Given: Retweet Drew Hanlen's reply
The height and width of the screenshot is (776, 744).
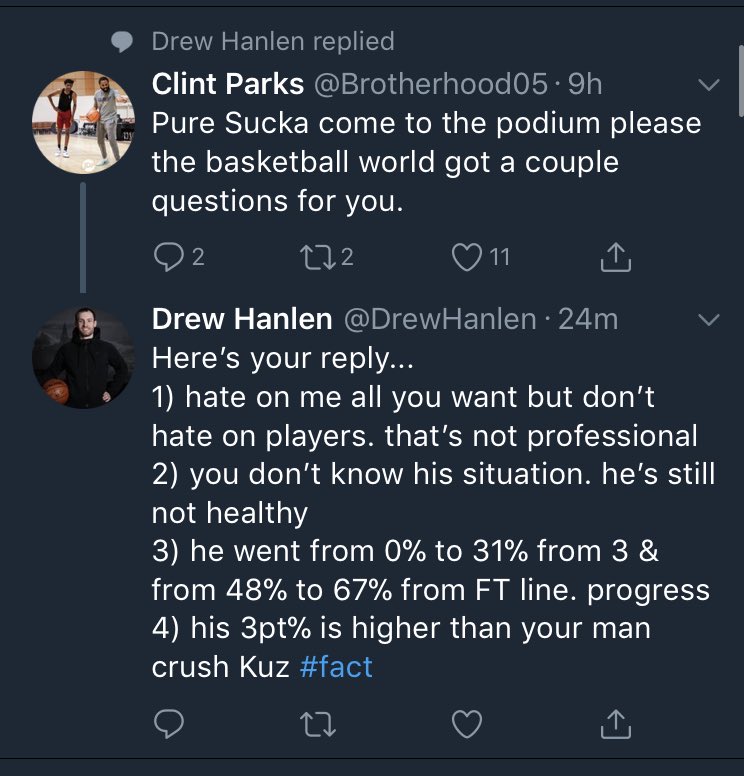Looking at the screenshot, I should pos(317,722).
